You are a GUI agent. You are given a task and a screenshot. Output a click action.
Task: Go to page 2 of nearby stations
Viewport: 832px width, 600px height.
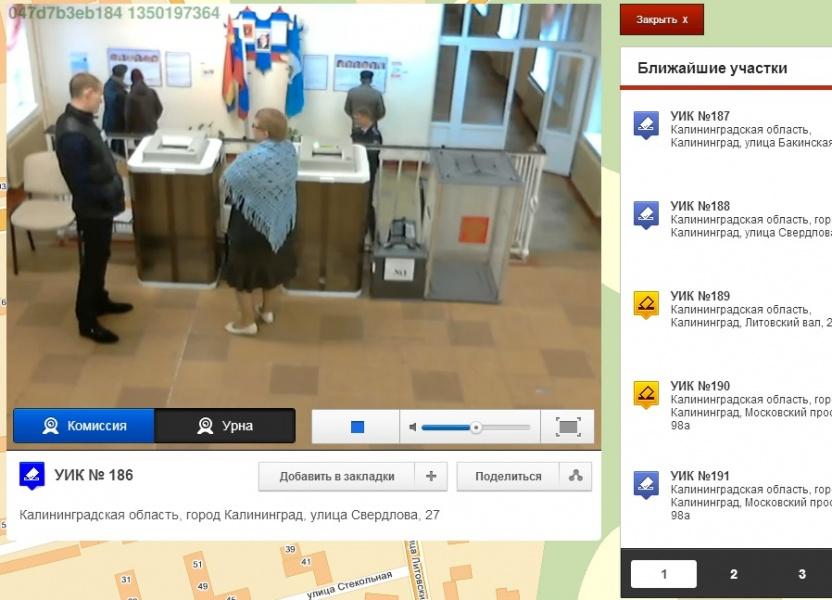point(733,574)
